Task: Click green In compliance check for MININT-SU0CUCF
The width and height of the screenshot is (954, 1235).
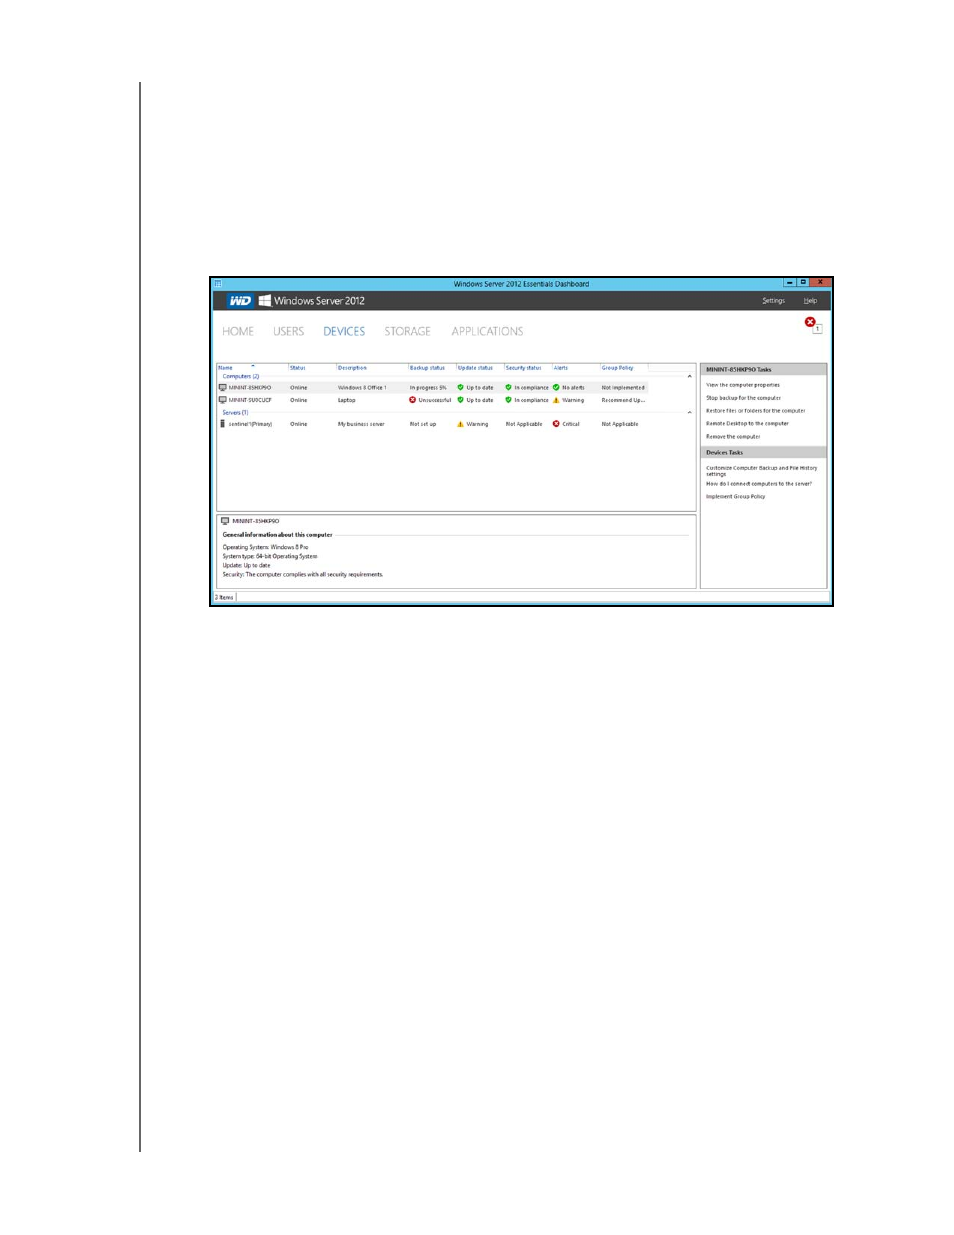Action: [509, 400]
